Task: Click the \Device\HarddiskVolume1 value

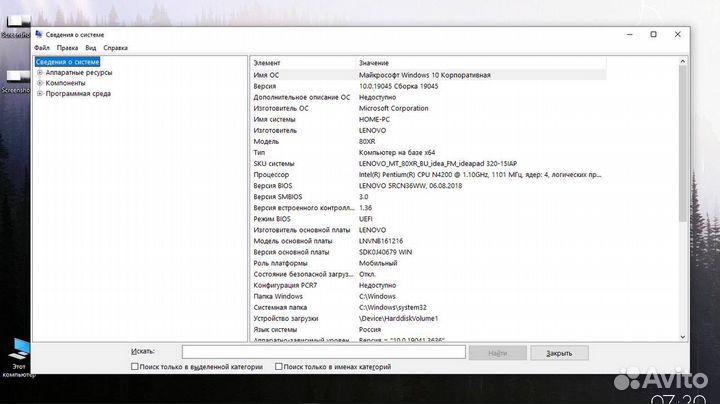Action: pyautogui.click(x=399, y=318)
